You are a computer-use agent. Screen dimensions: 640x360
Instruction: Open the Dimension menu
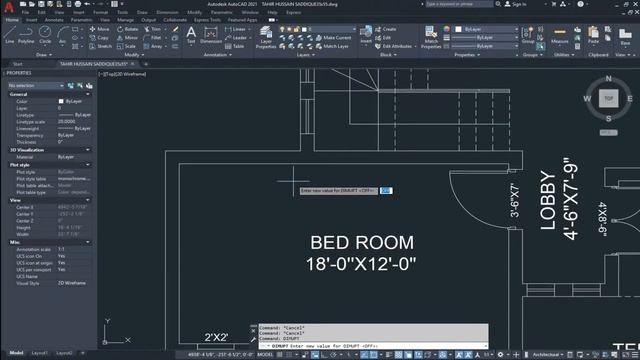pos(167,12)
